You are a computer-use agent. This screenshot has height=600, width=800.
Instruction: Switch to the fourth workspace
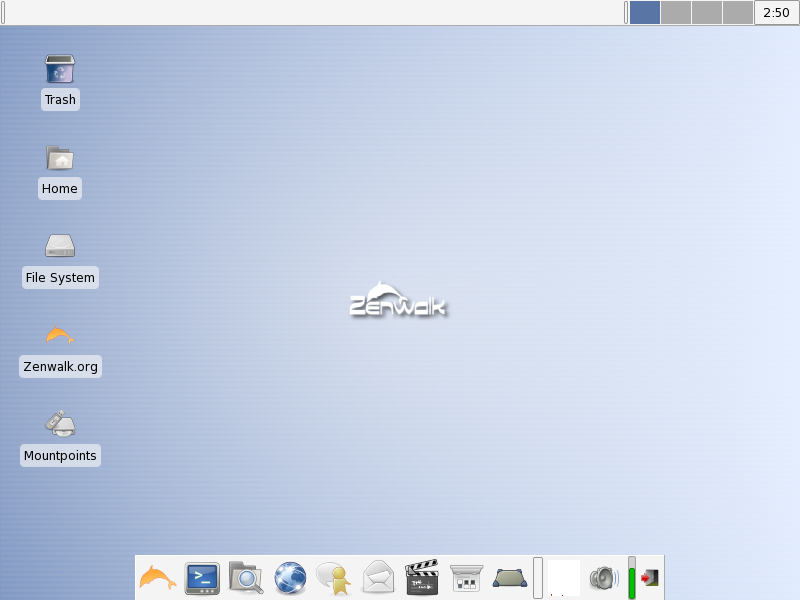(738, 12)
